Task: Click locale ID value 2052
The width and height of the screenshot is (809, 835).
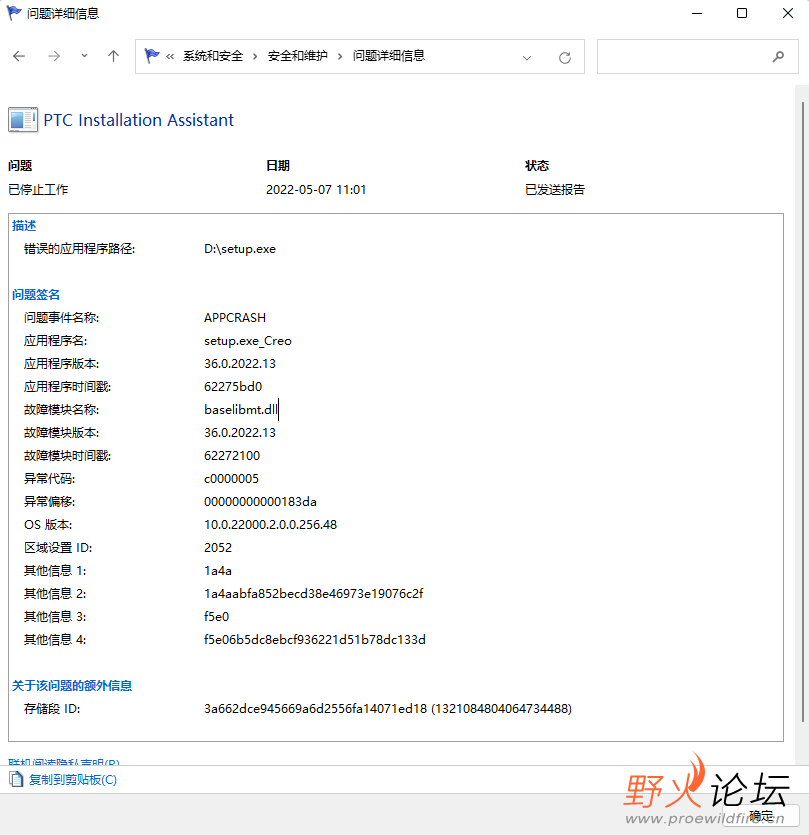Action: coord(218,547)
